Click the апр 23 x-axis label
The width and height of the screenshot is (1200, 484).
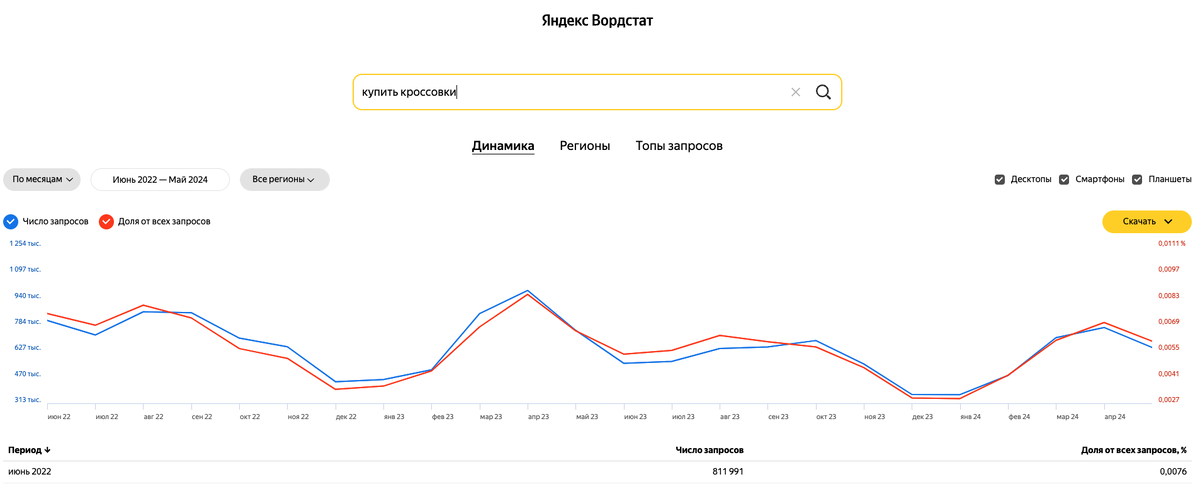coord(539,416)
